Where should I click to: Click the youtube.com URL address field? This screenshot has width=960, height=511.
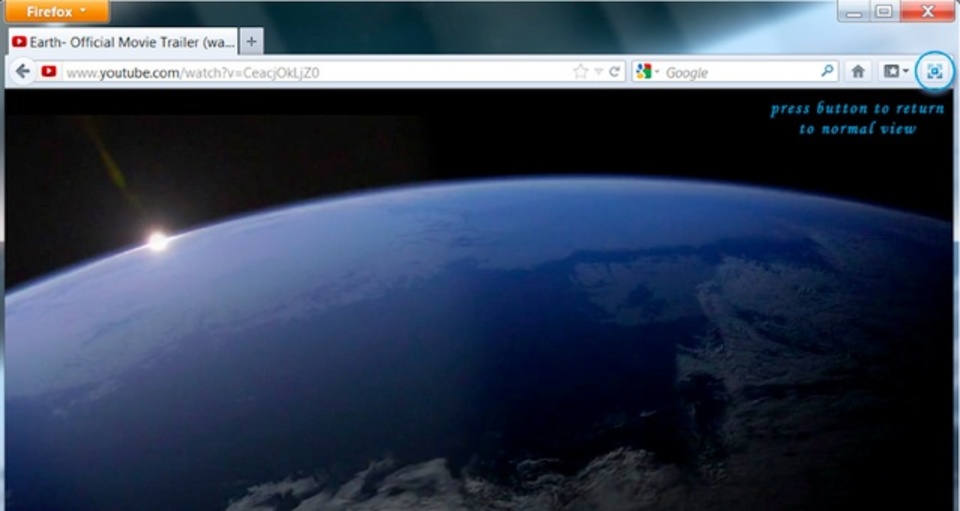point(315,72)
